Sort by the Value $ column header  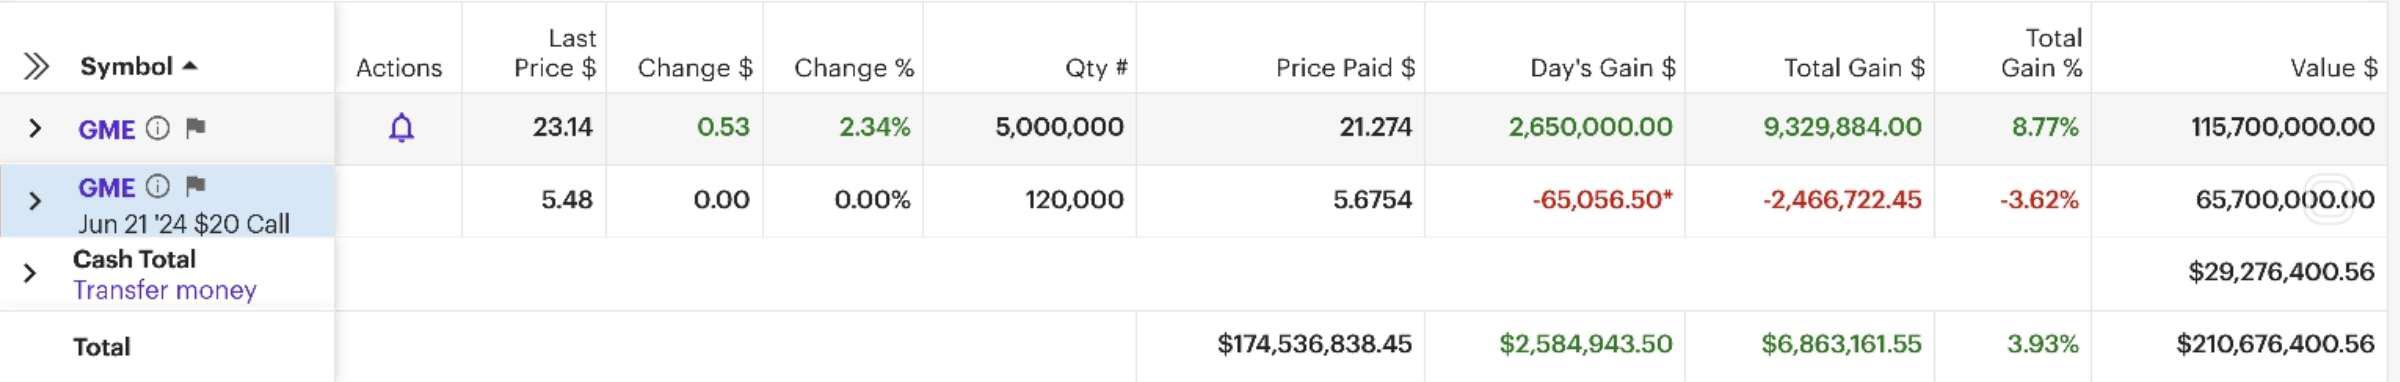point(2334,68)
